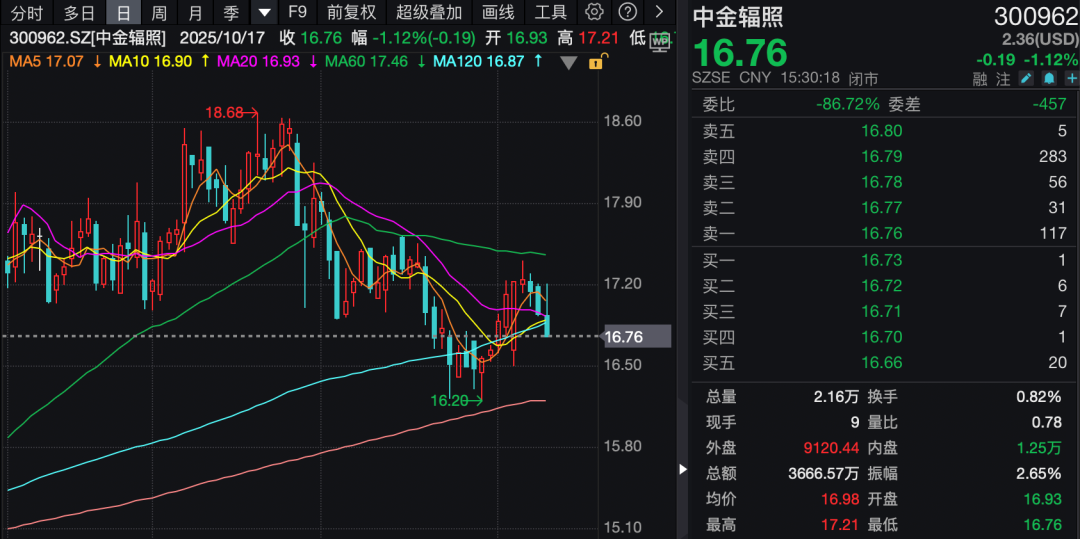
Task: Expand toolbar with right chevron arrow
Action: click(659, 13)
